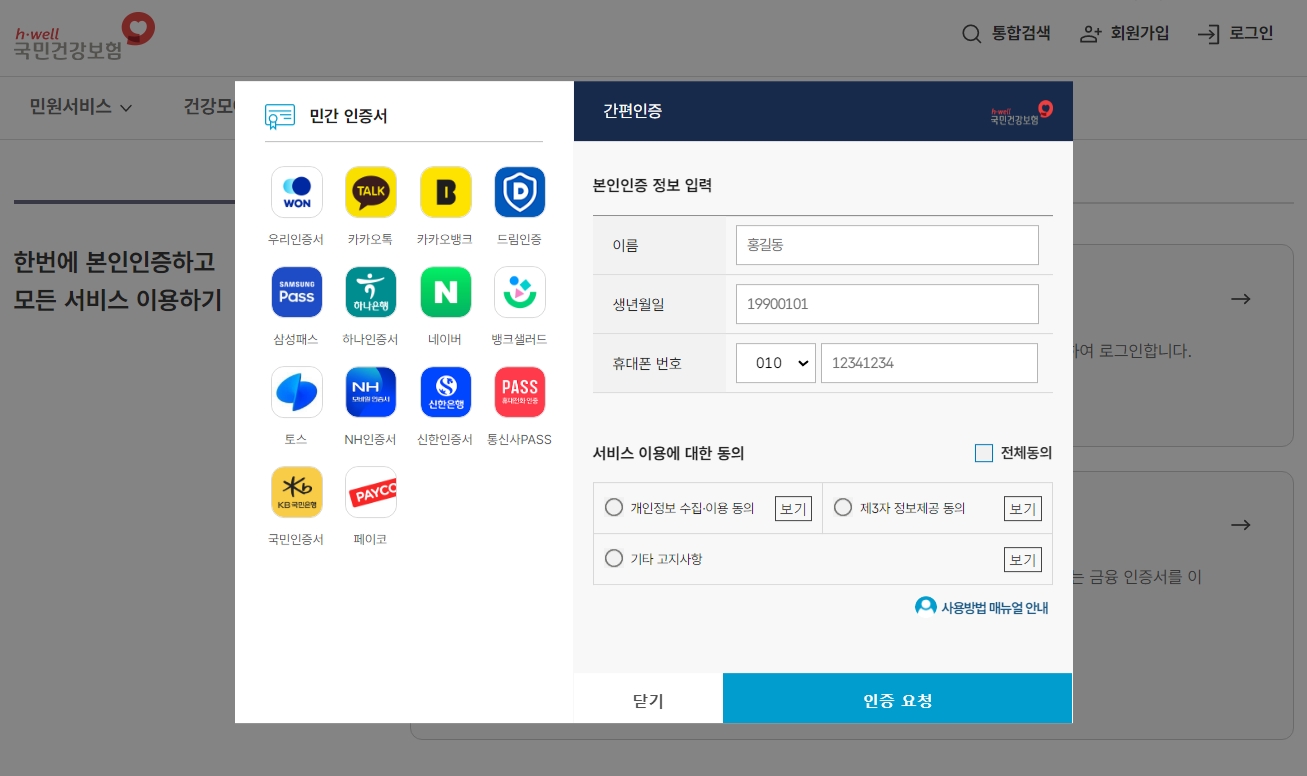Image resolution: width=1307 pixels, height=776 pixels.
Task: Click the 인증 요청 button
Action: [x=897, y=698]
